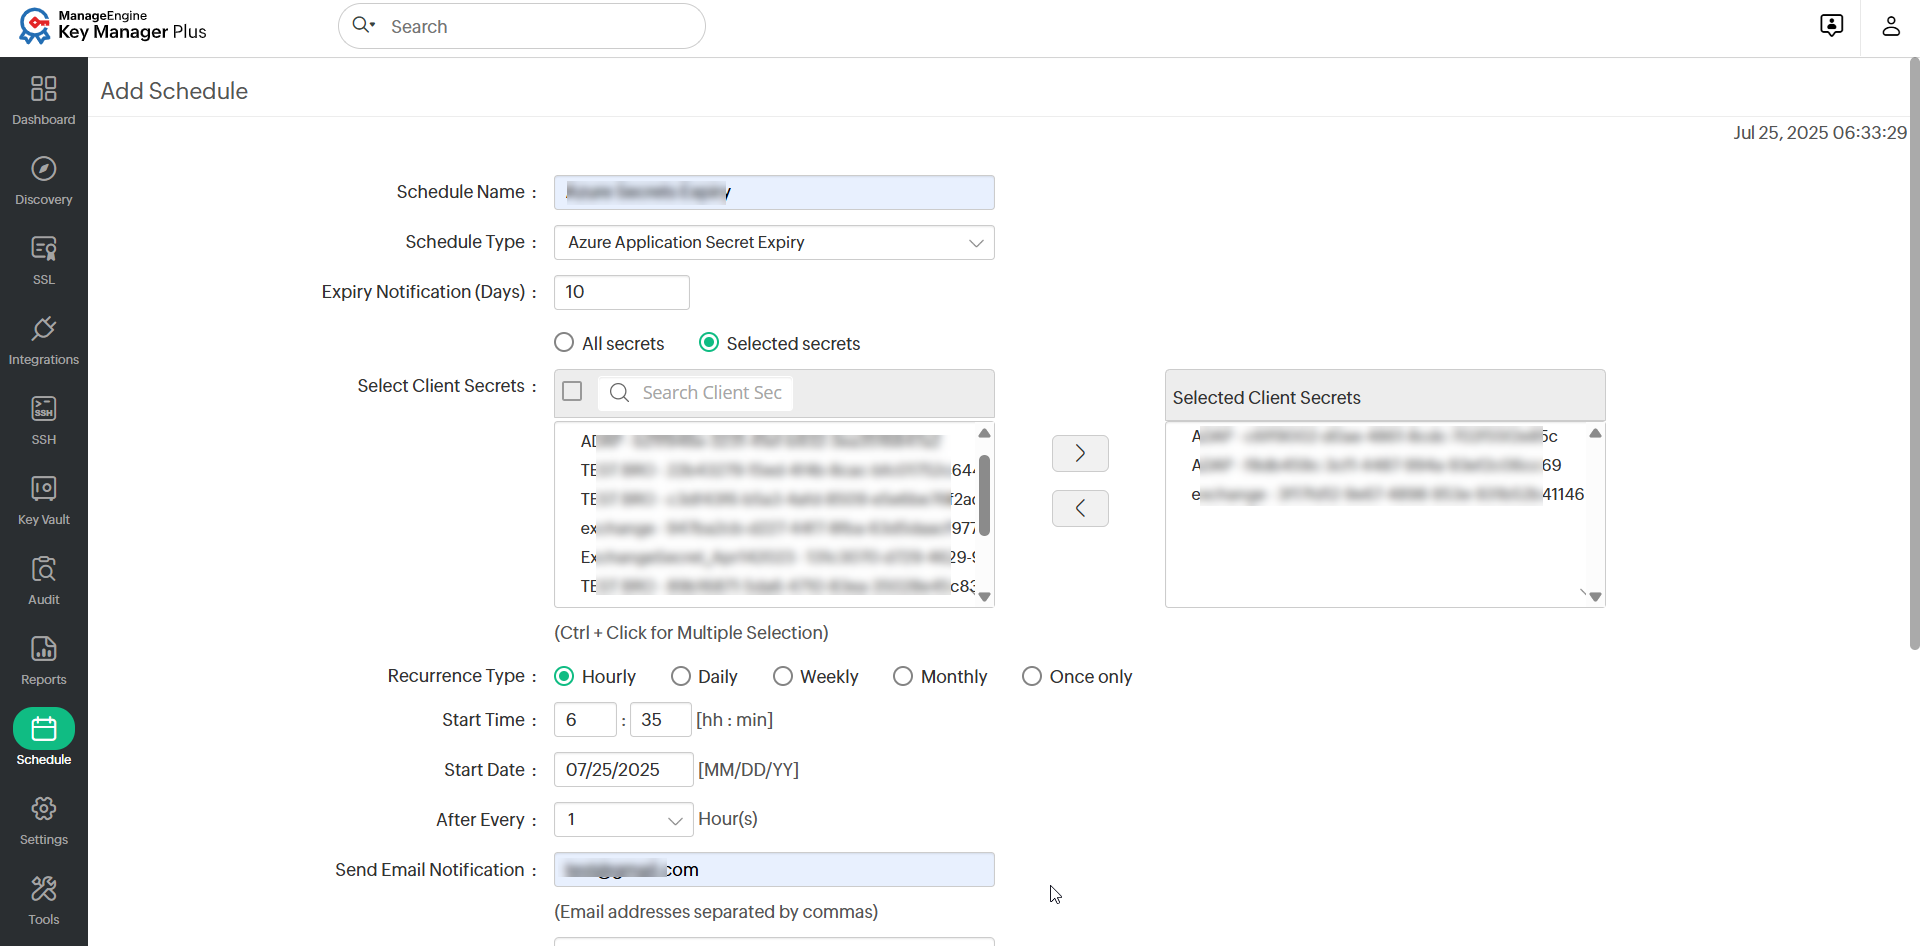Click the top Search bar
1920x946 pixels.
coord(522,26)
